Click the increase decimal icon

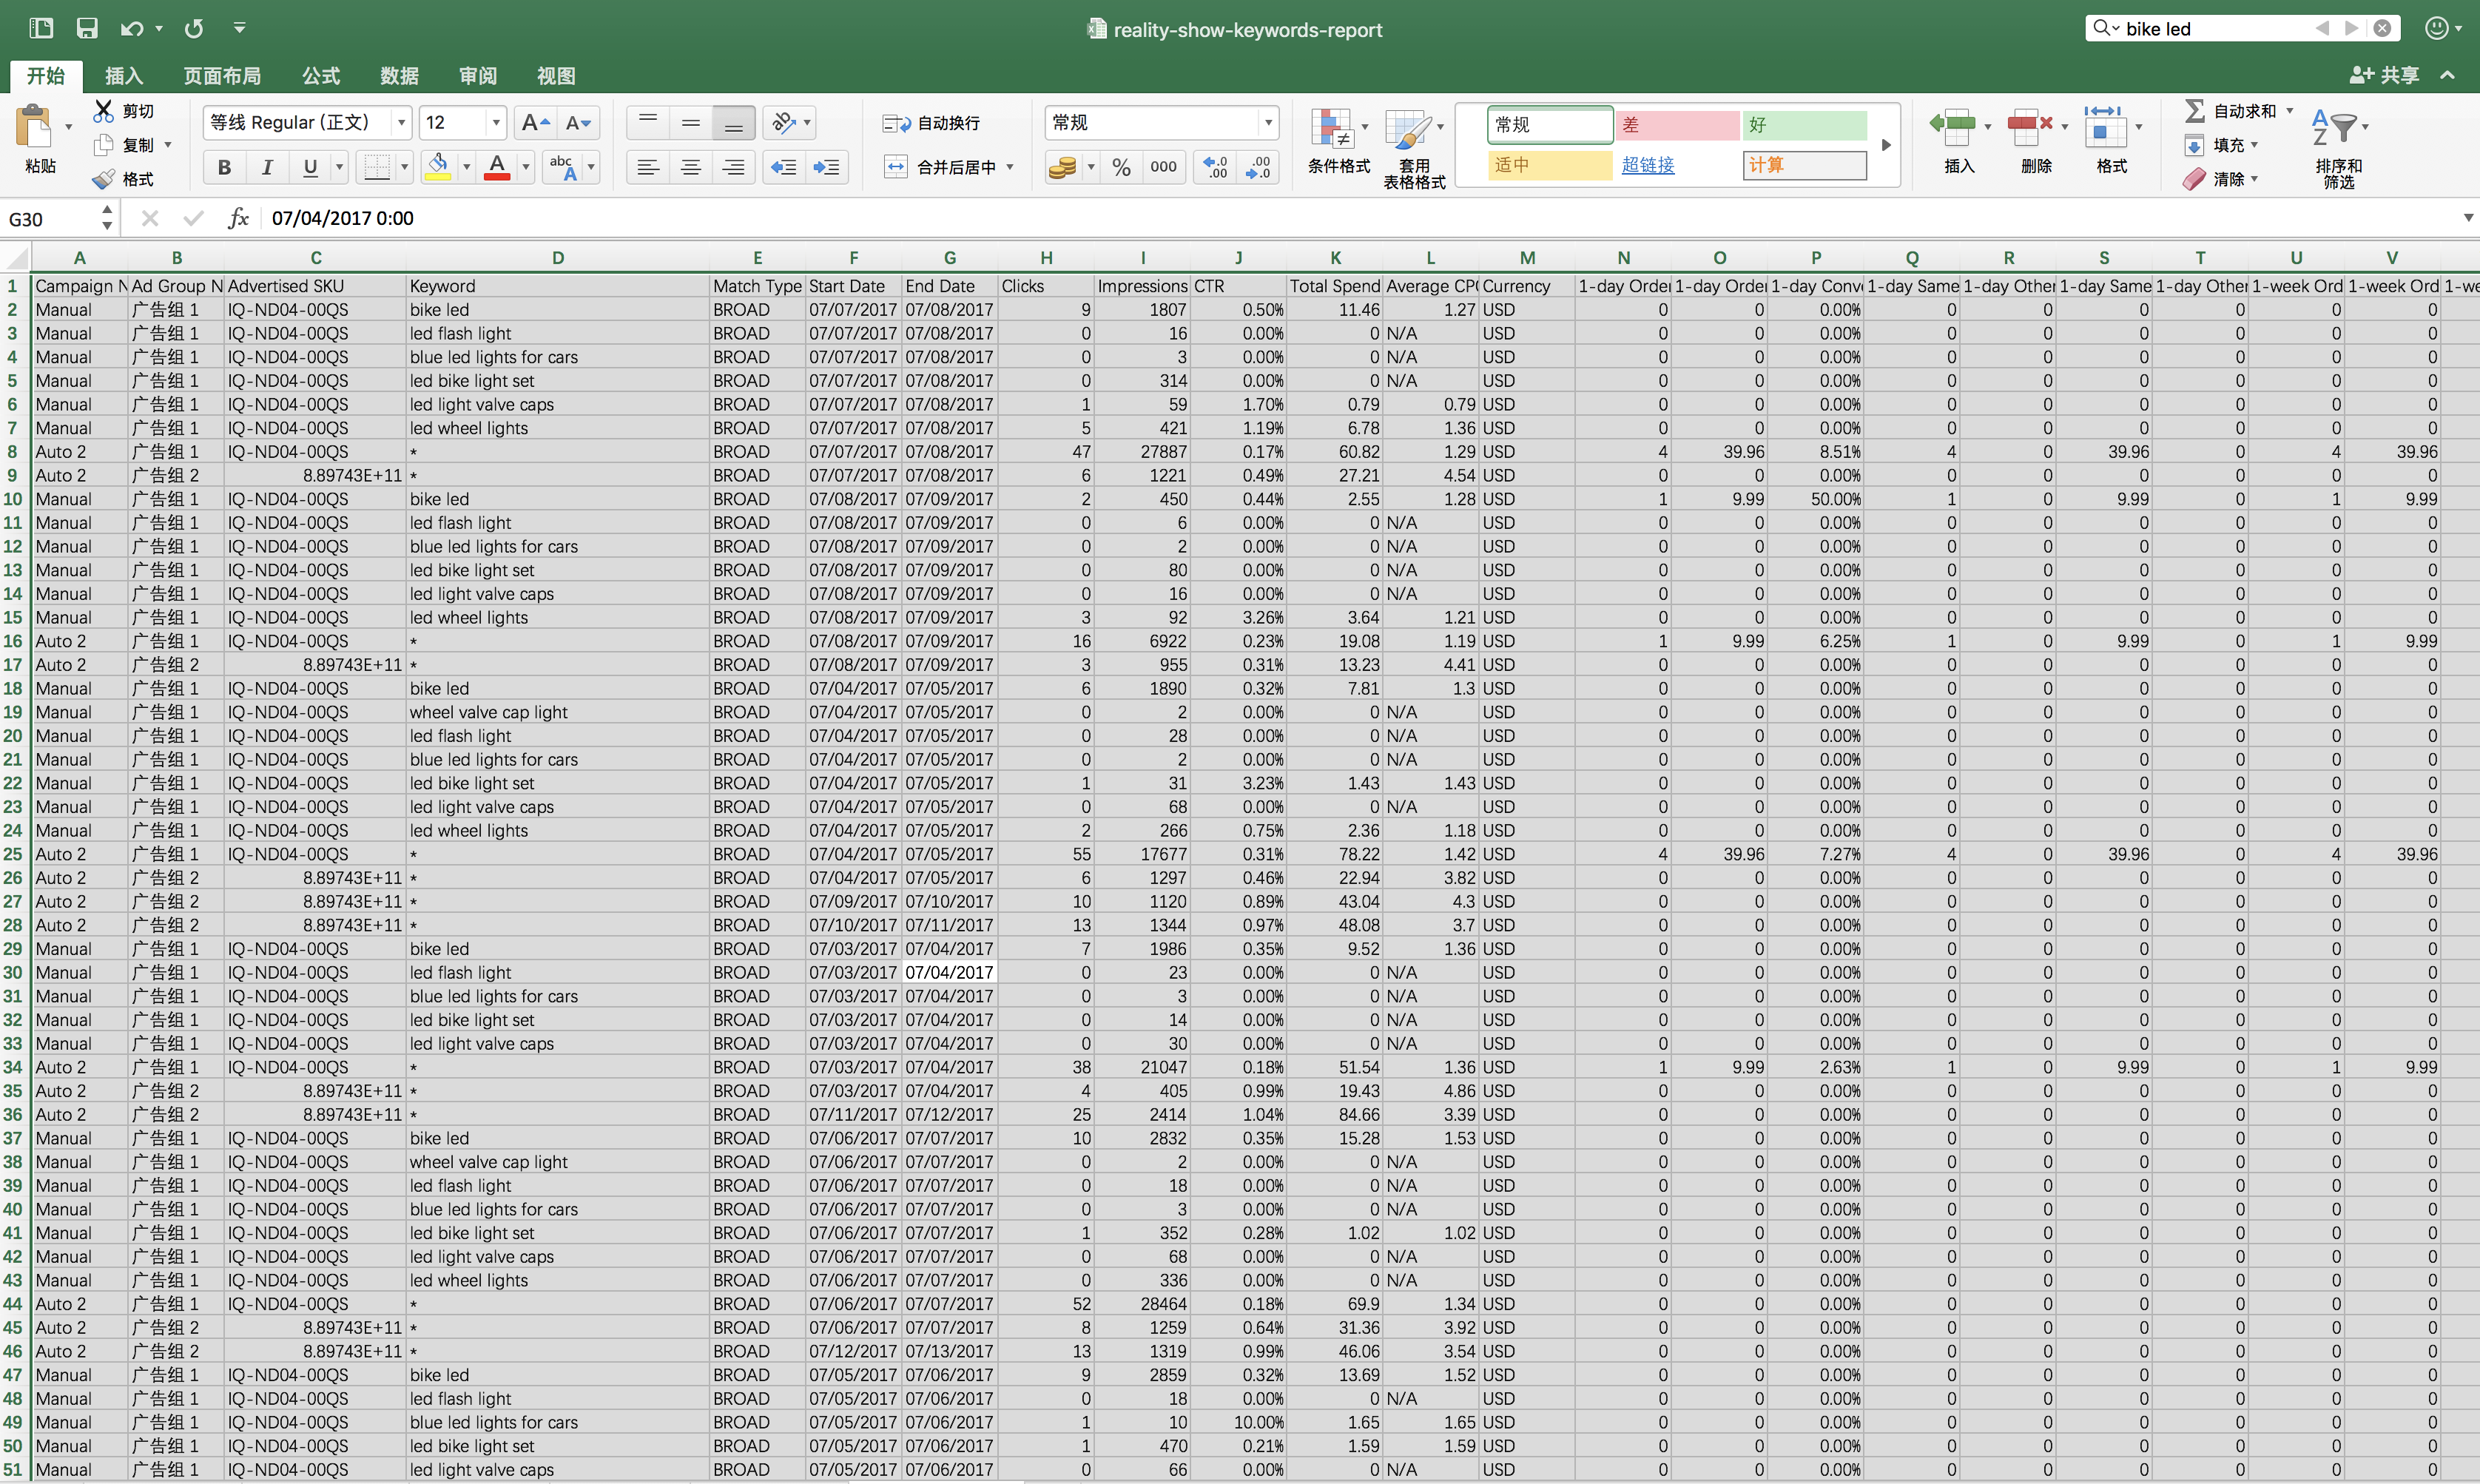click(x=1215, y=167)
